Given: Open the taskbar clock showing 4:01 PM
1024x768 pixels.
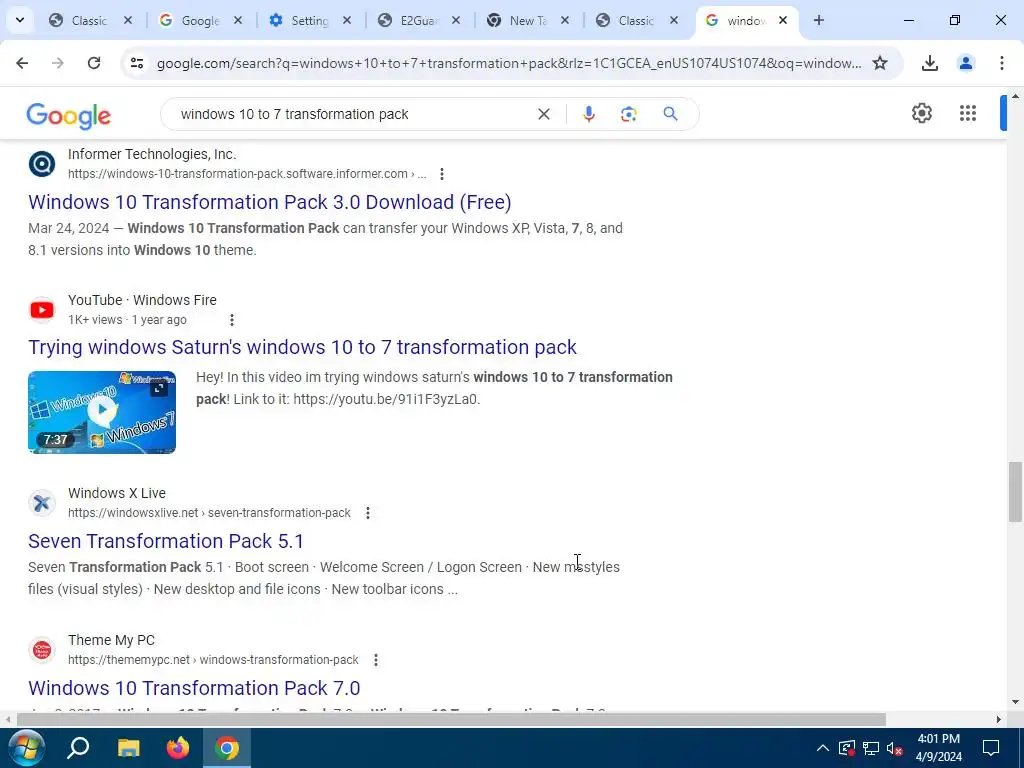Looking at the screenshot, I should point(938,748).
